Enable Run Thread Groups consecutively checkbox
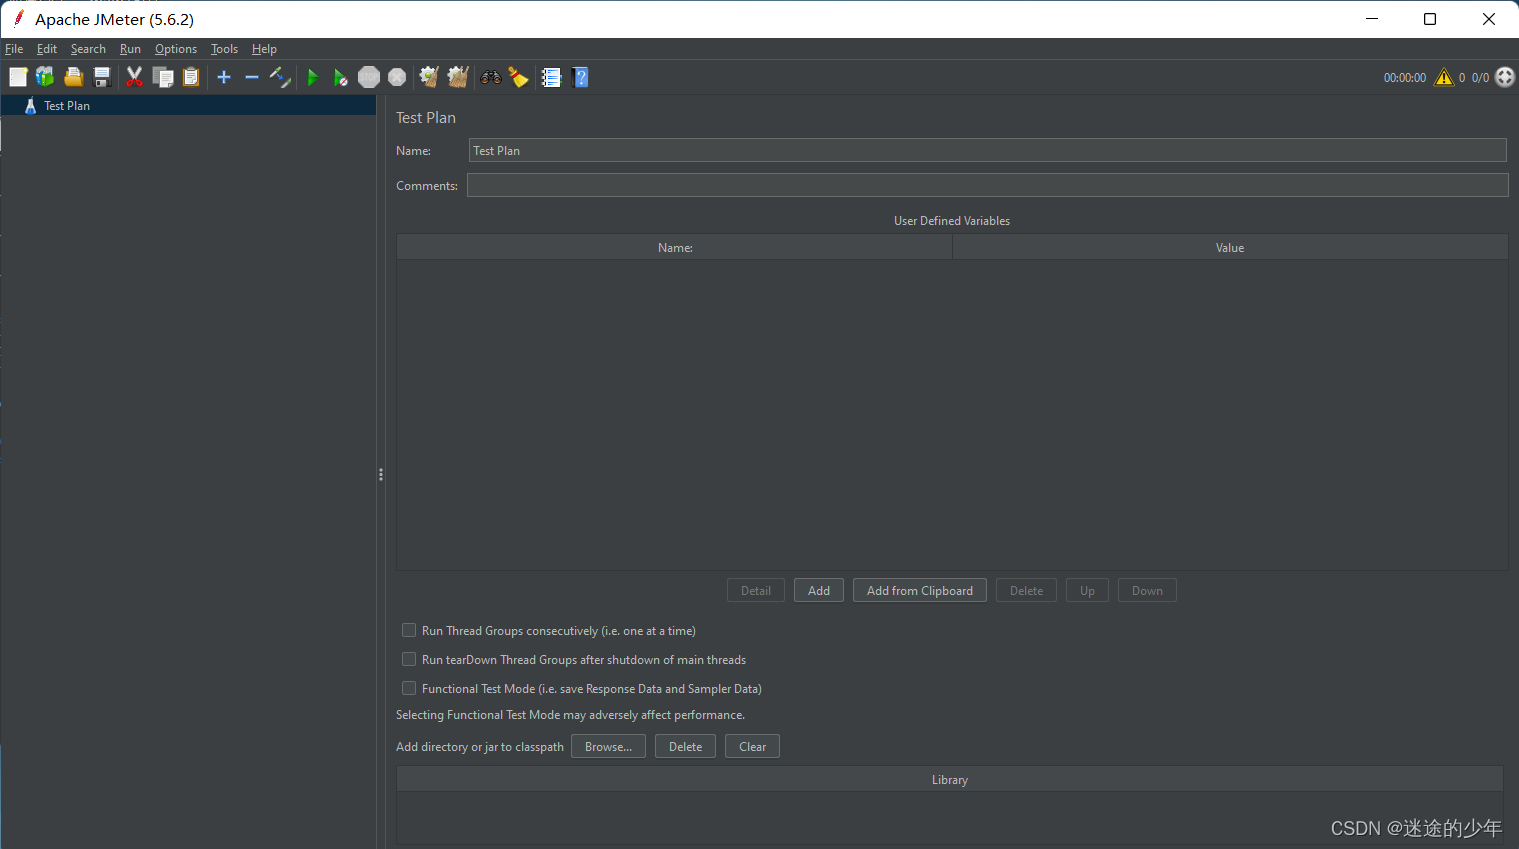Image resolution: width=1519 pixels, height=849 pixels. (x=409, y=630)
